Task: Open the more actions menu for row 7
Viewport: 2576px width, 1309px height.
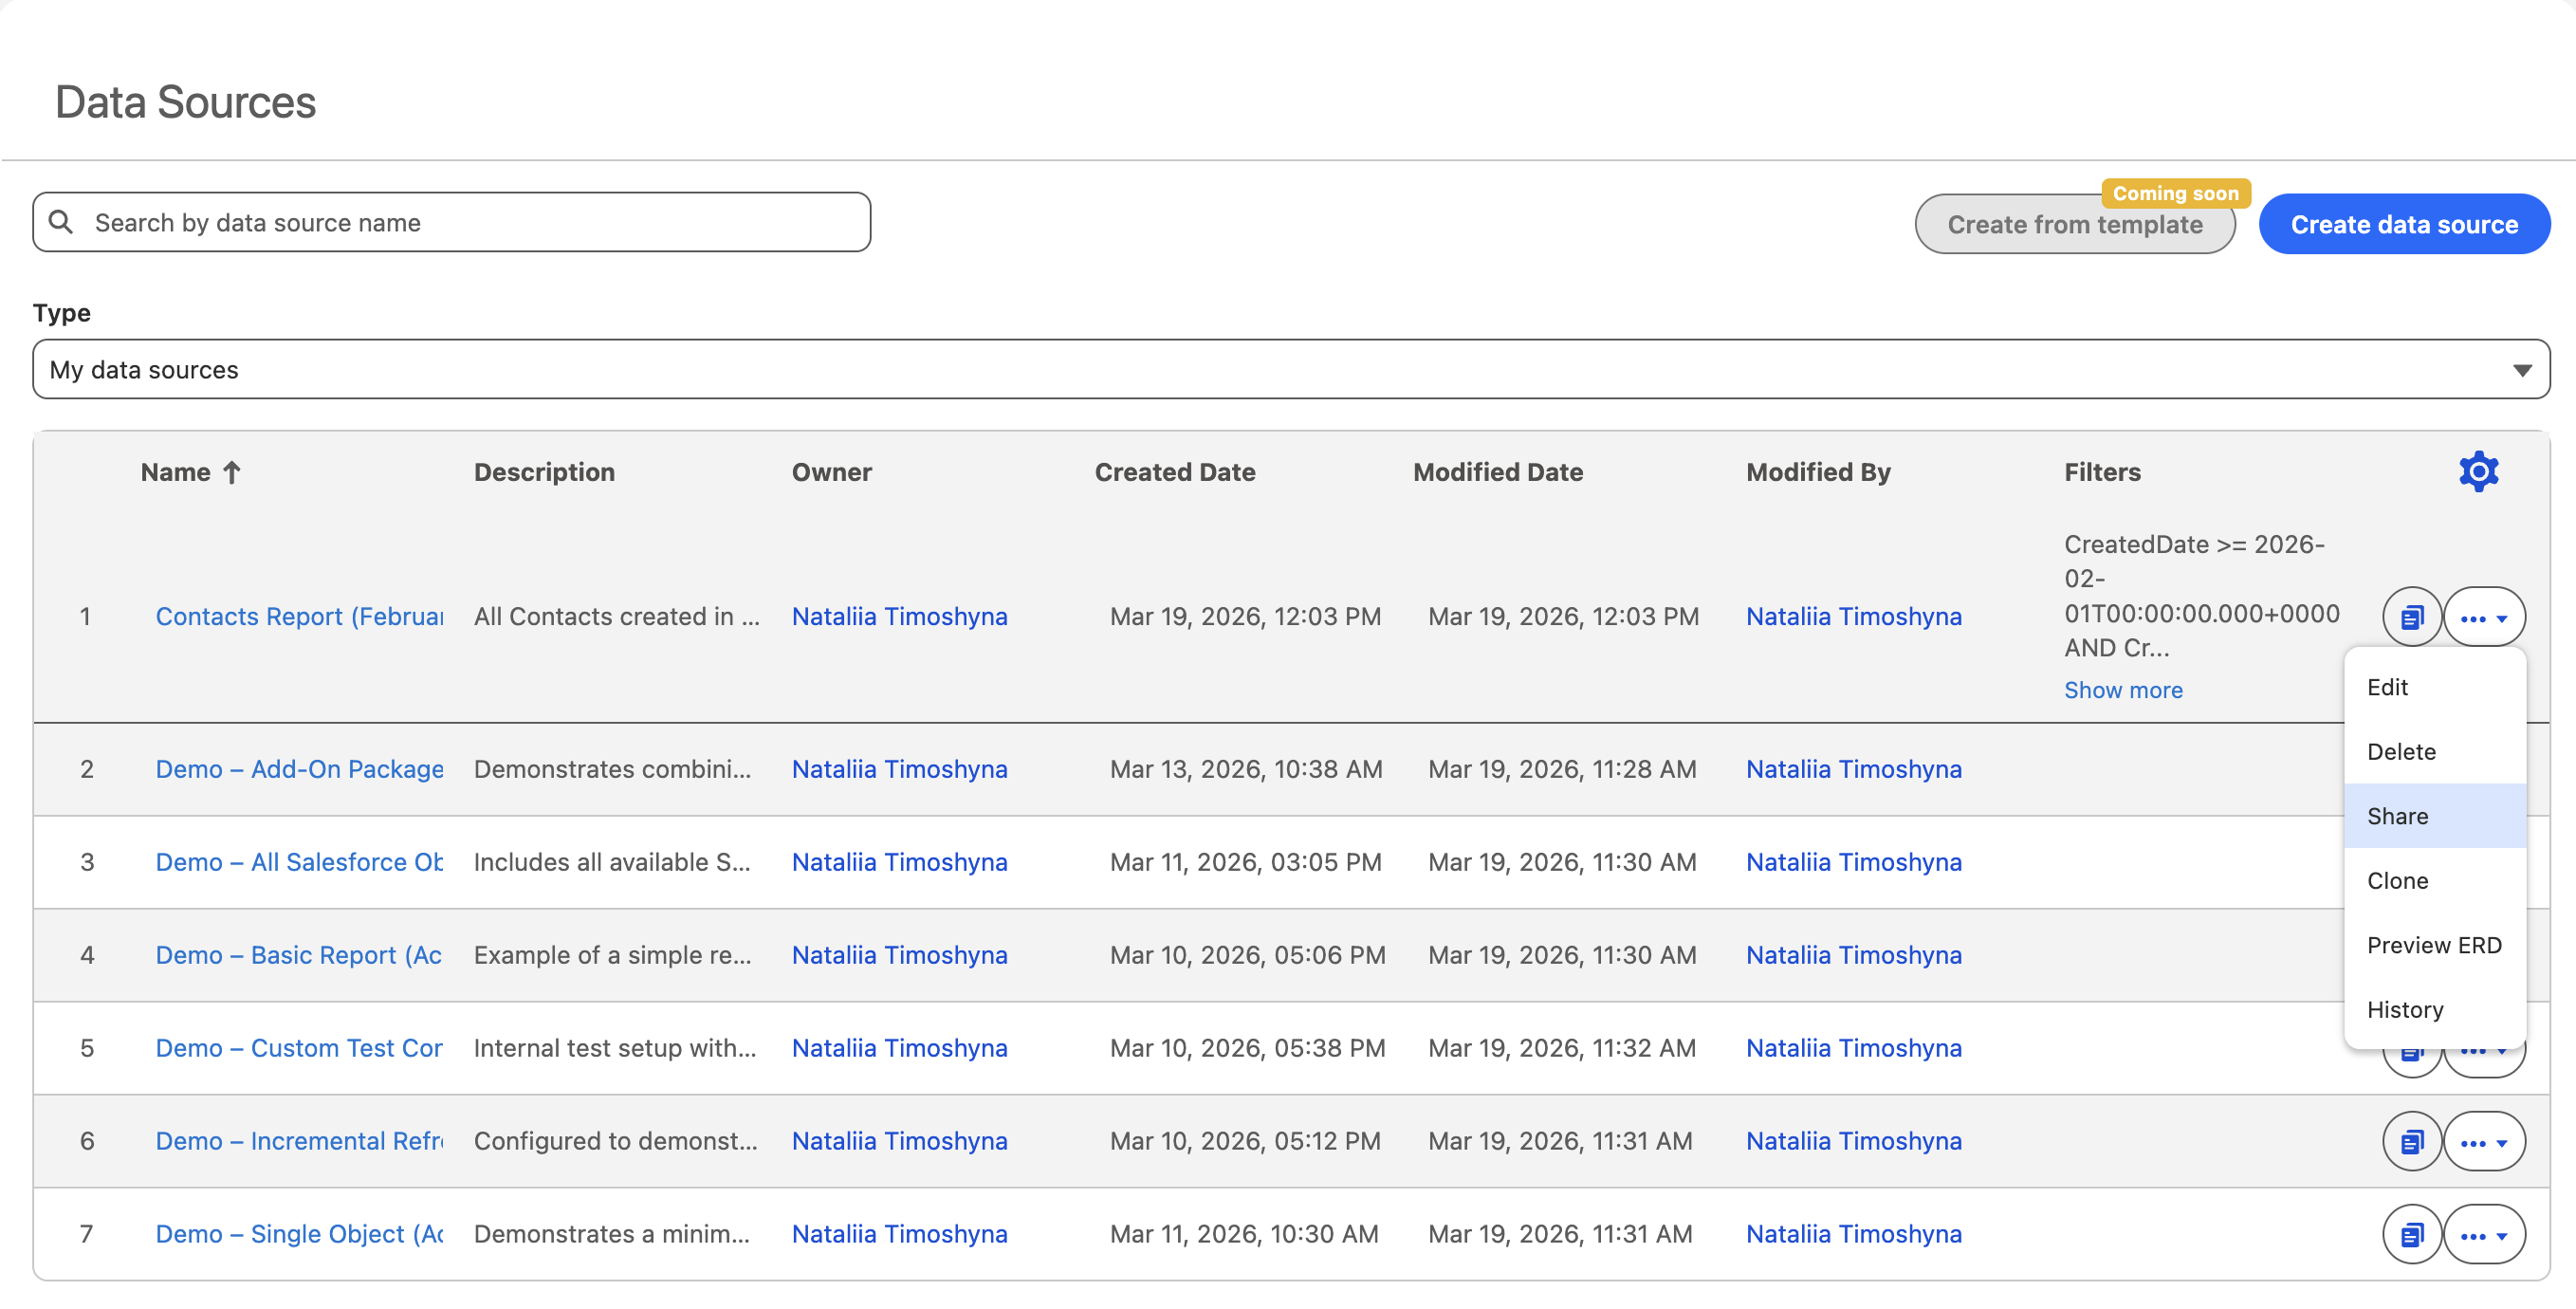Action: (x=2483, y=1234)
